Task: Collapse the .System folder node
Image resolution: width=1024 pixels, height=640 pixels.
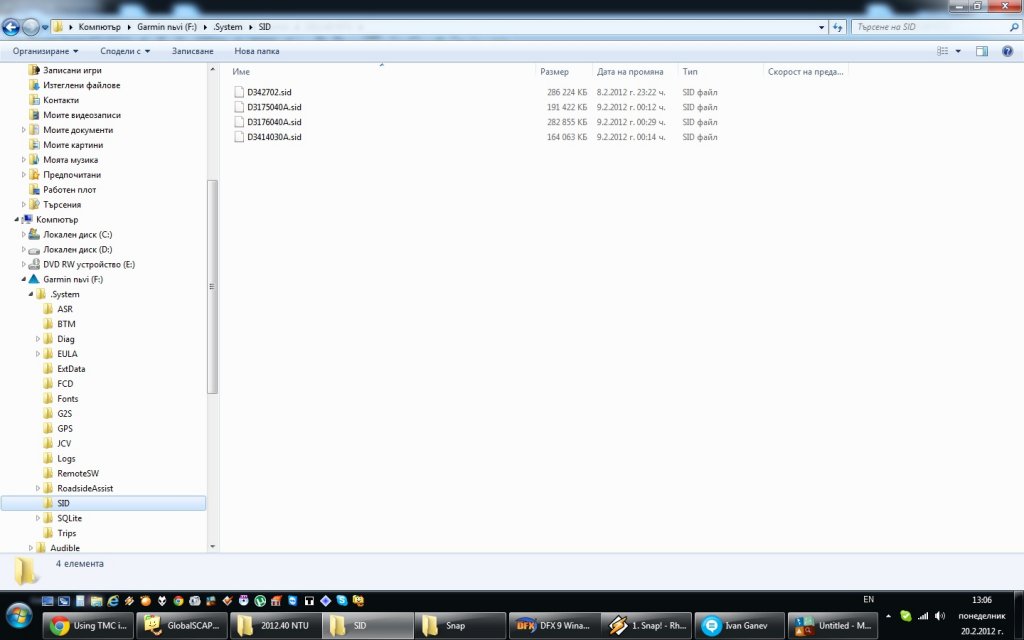Action: [x=31, y=295]
